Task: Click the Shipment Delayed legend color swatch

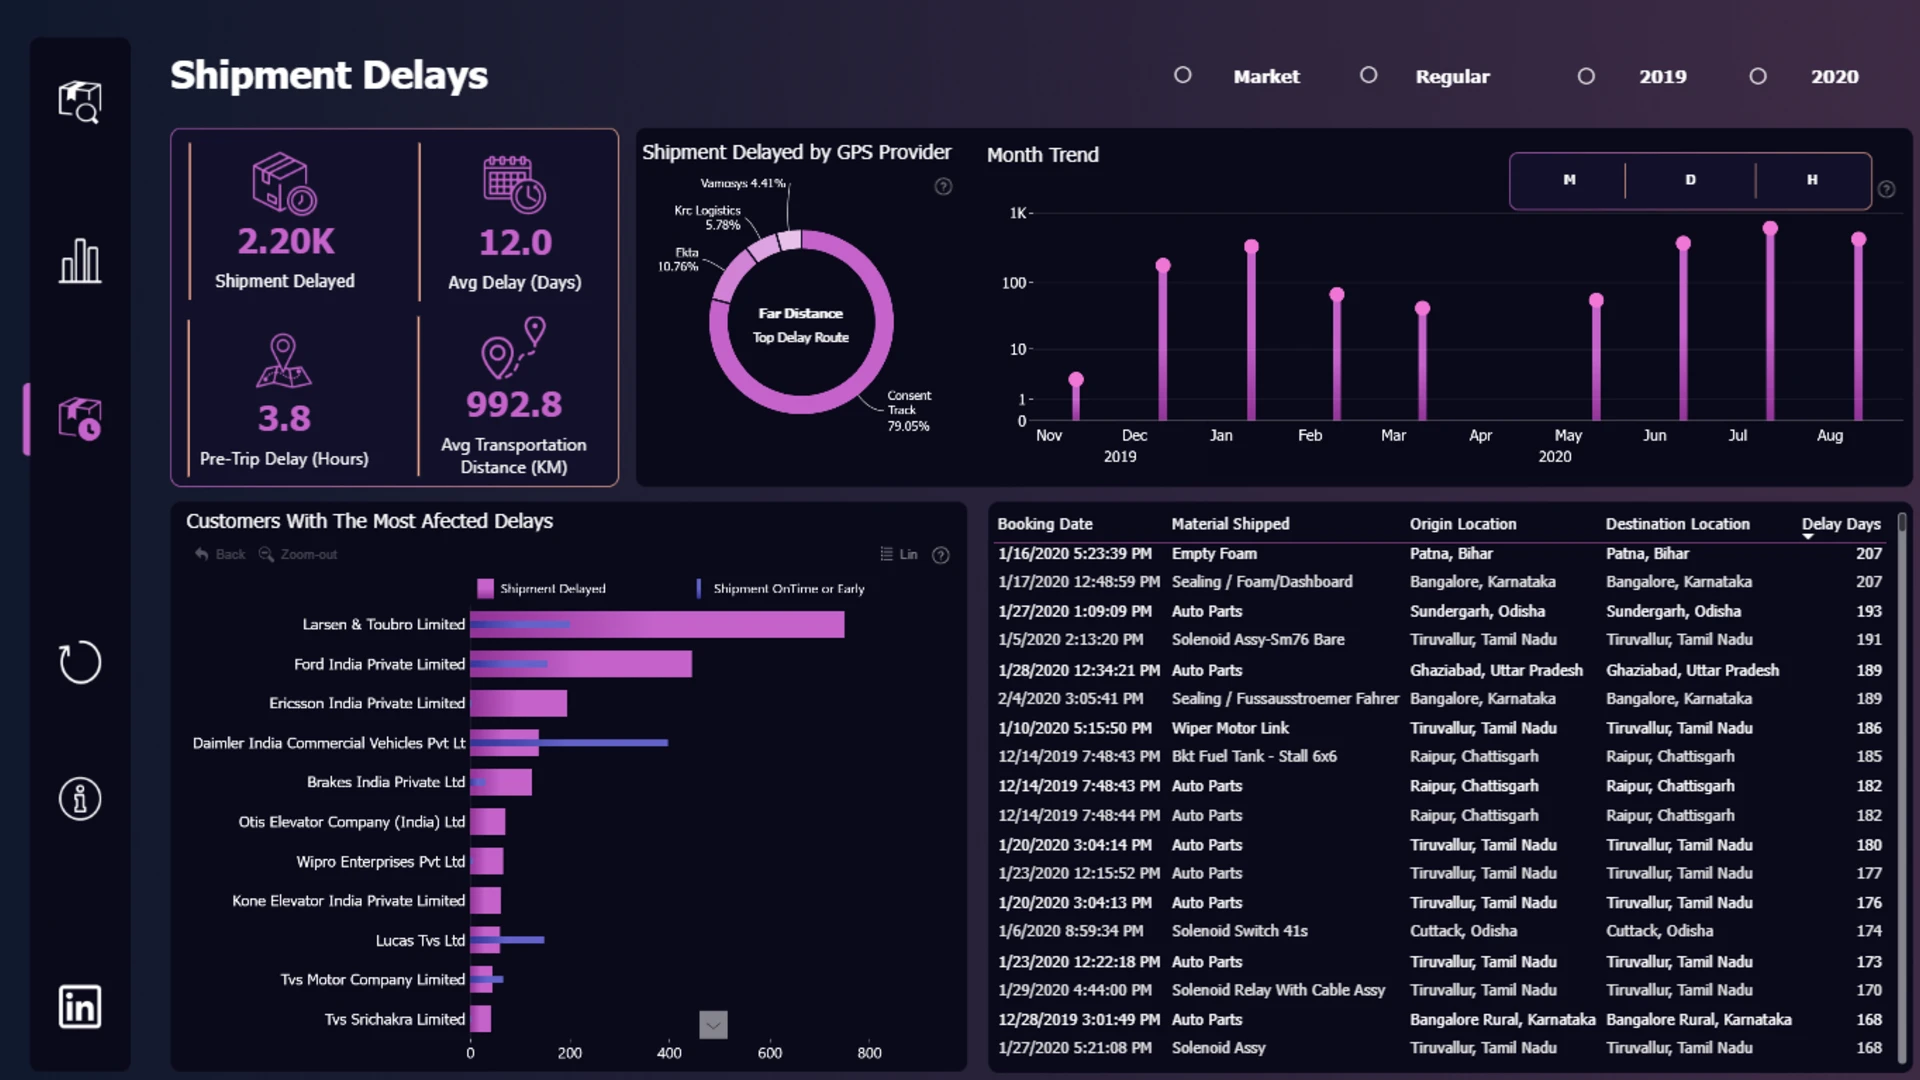Action: pos(485,589)
